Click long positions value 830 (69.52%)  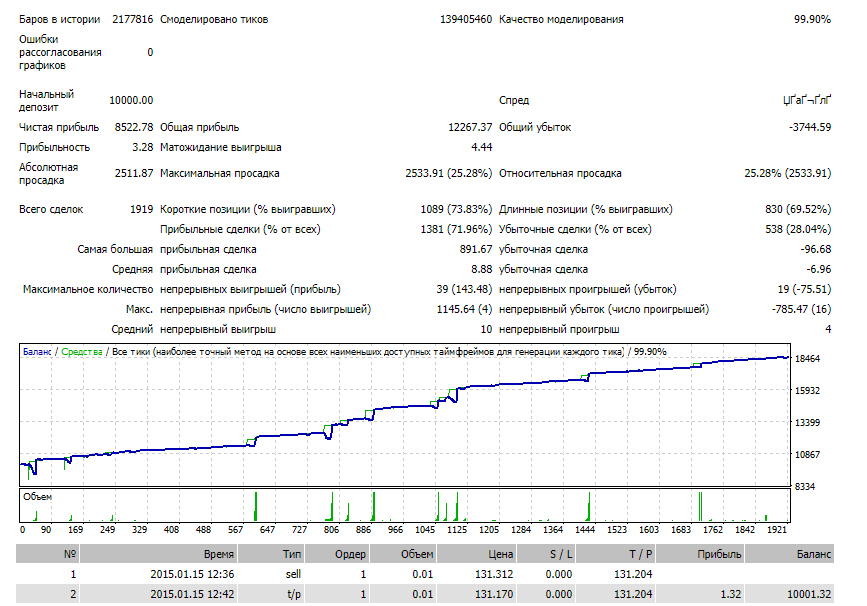coord(798,210)
